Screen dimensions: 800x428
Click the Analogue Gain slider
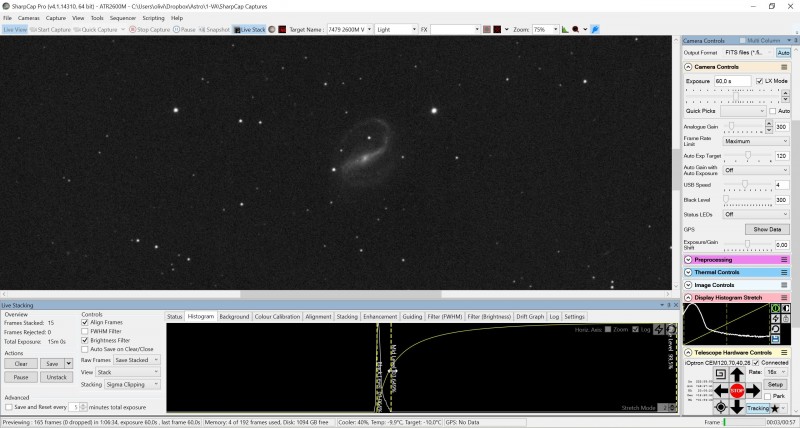click(x=745, y=127)
